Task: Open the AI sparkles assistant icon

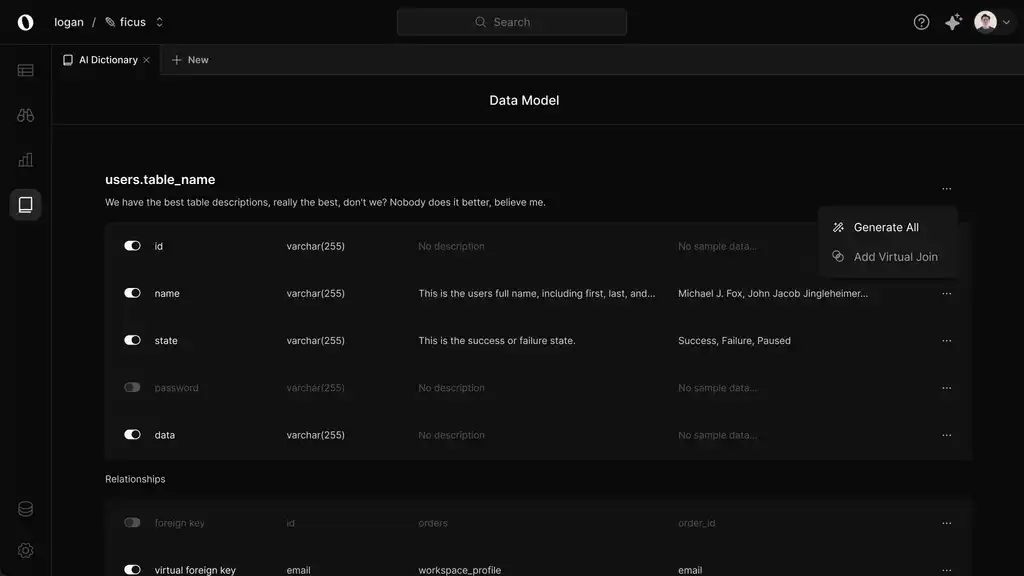Action: [x=952, y=21]
